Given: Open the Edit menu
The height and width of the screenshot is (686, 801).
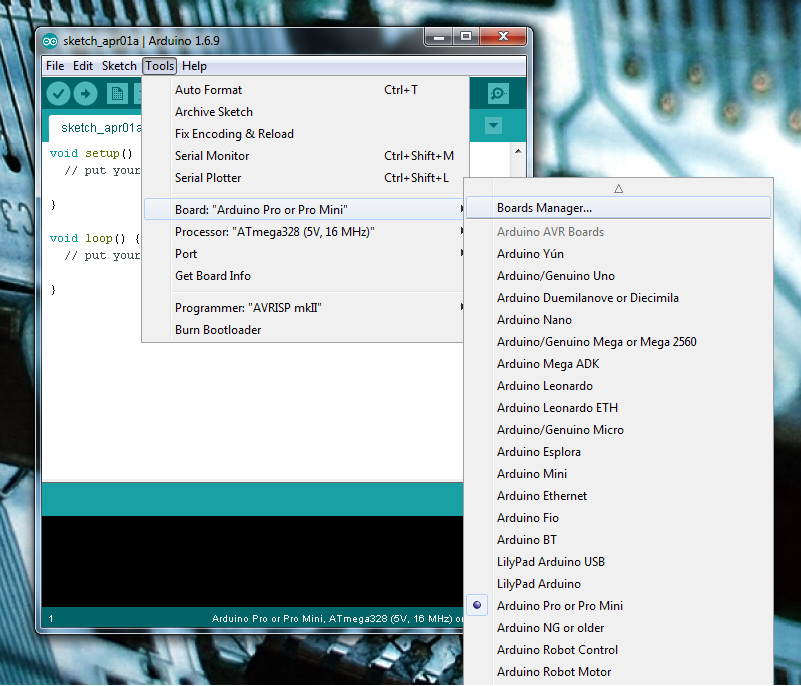Looking at the screenshot, I should [x=83, y=66].
